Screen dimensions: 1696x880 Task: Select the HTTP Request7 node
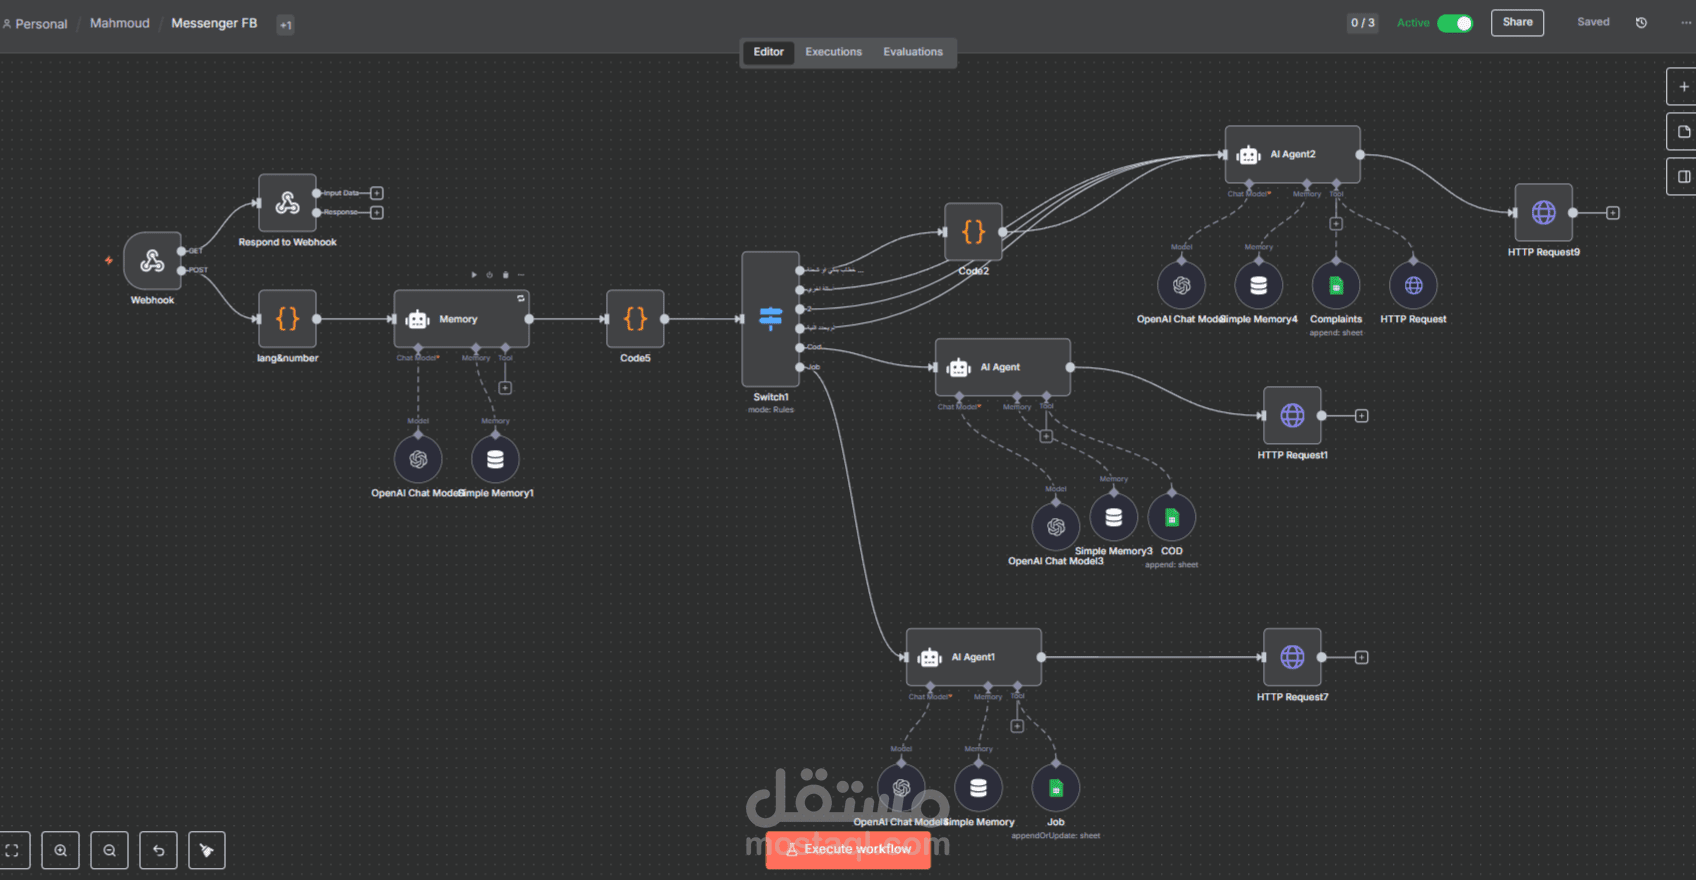(x=1292, y=657)
